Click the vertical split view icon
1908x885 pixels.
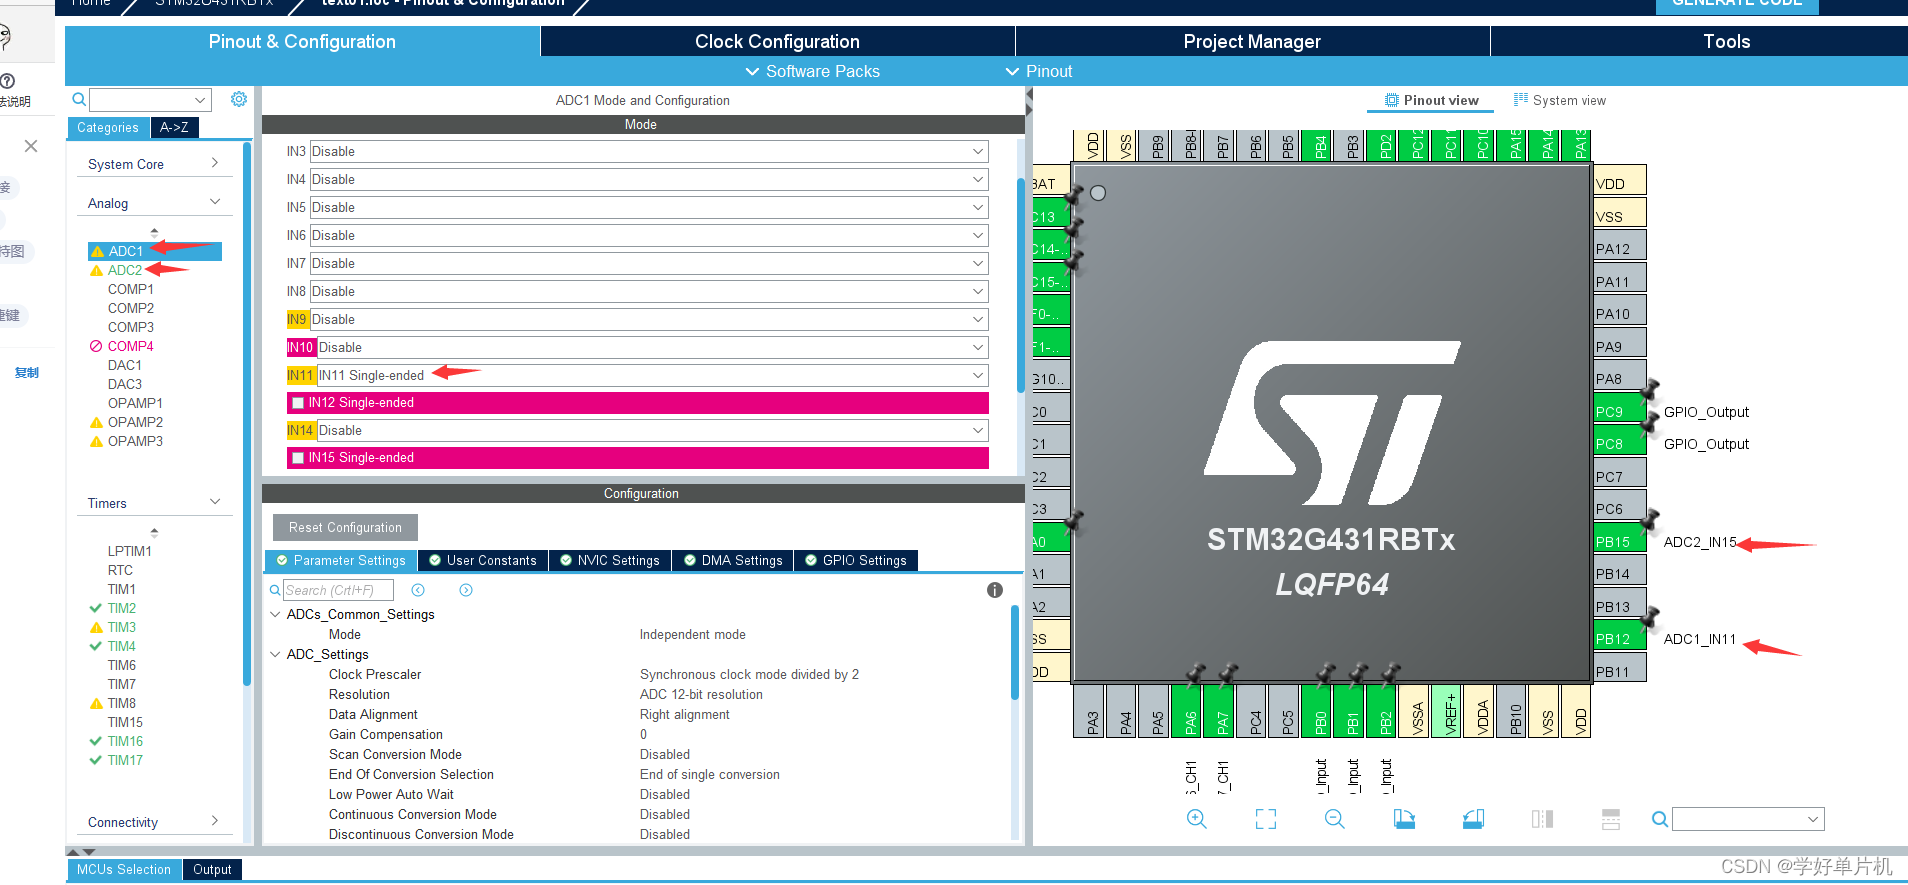pyautogui.click(x=1542, y=819)
